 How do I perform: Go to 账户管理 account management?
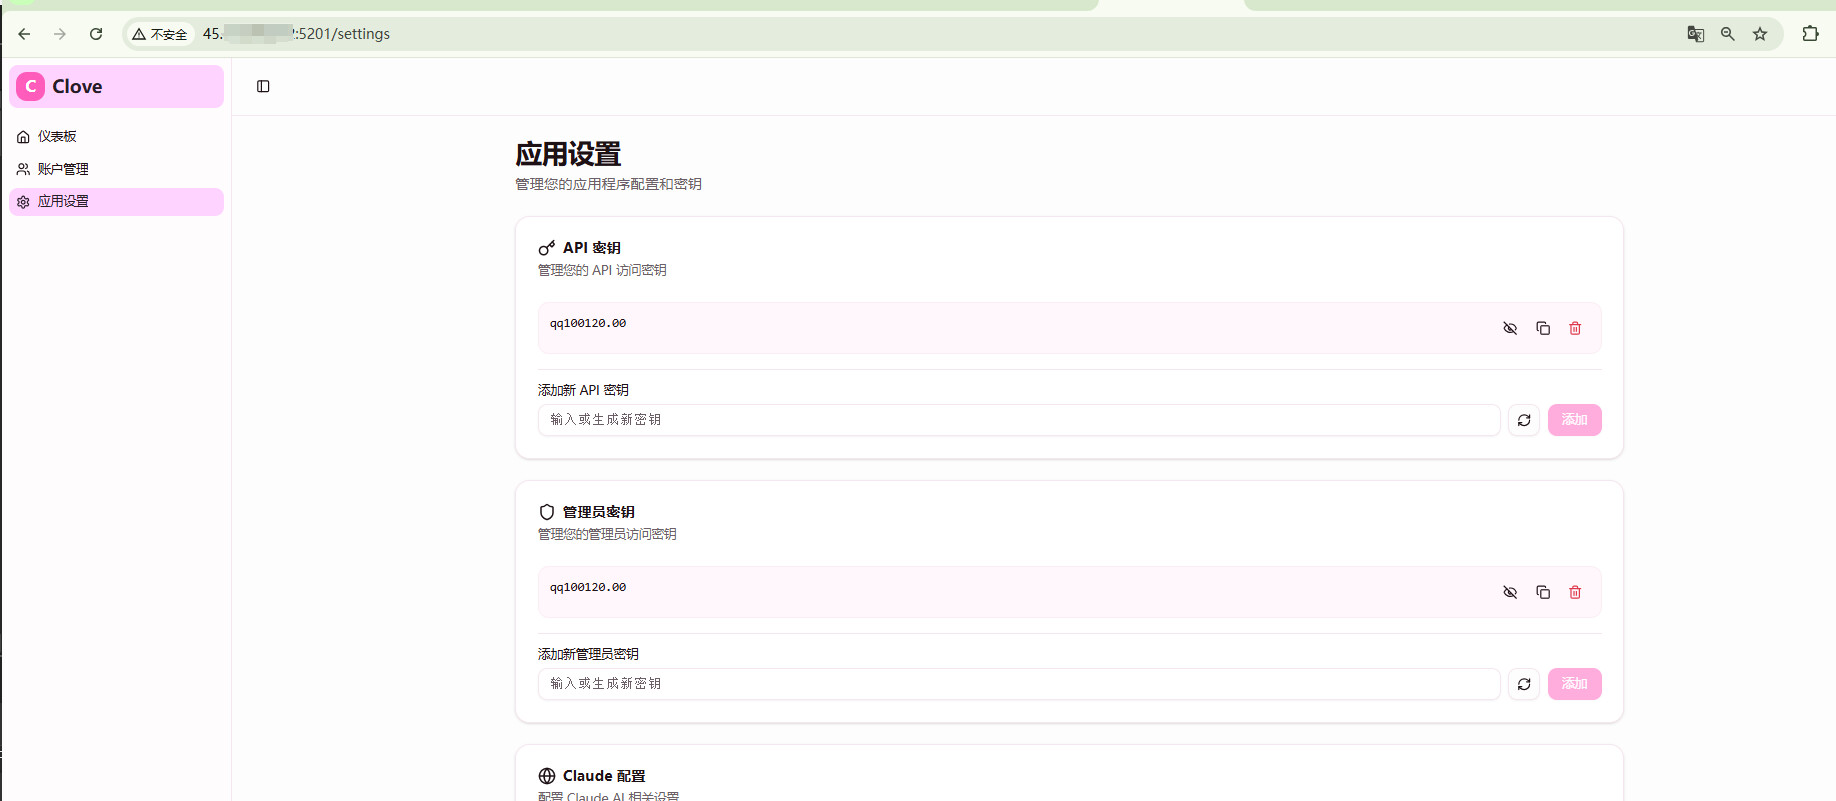pos(63,169)
